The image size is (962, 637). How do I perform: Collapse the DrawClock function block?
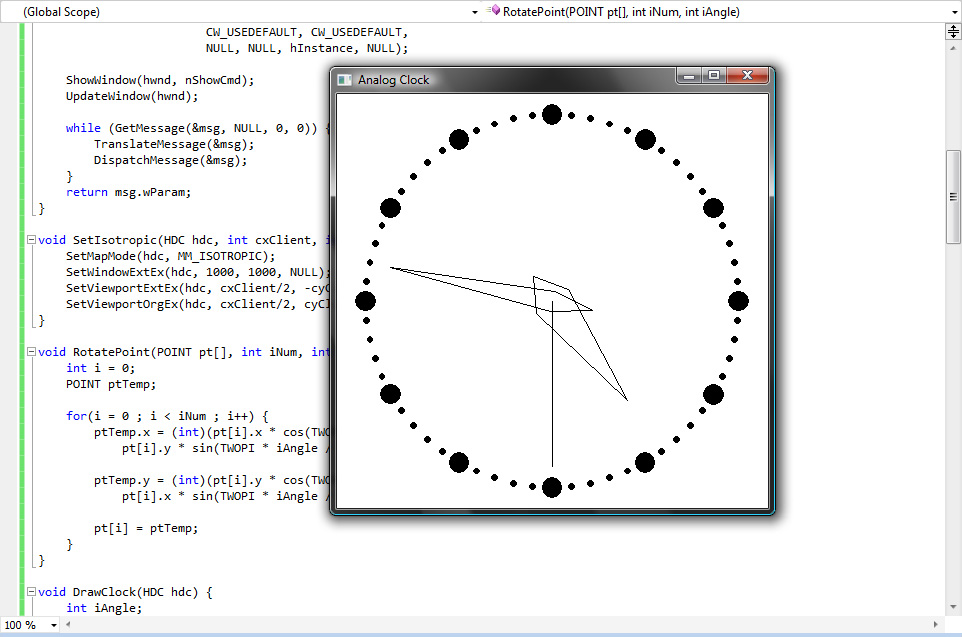(31, 592)
